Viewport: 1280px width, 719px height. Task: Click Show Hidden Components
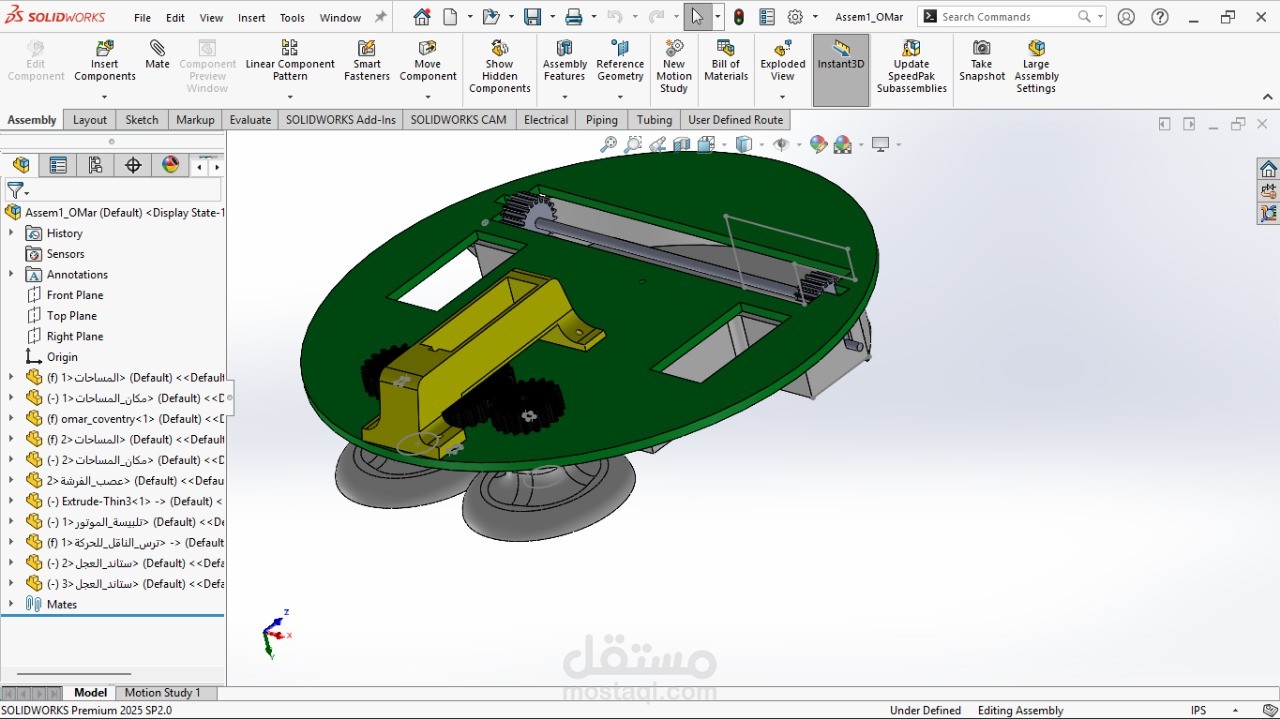(500, 67)
